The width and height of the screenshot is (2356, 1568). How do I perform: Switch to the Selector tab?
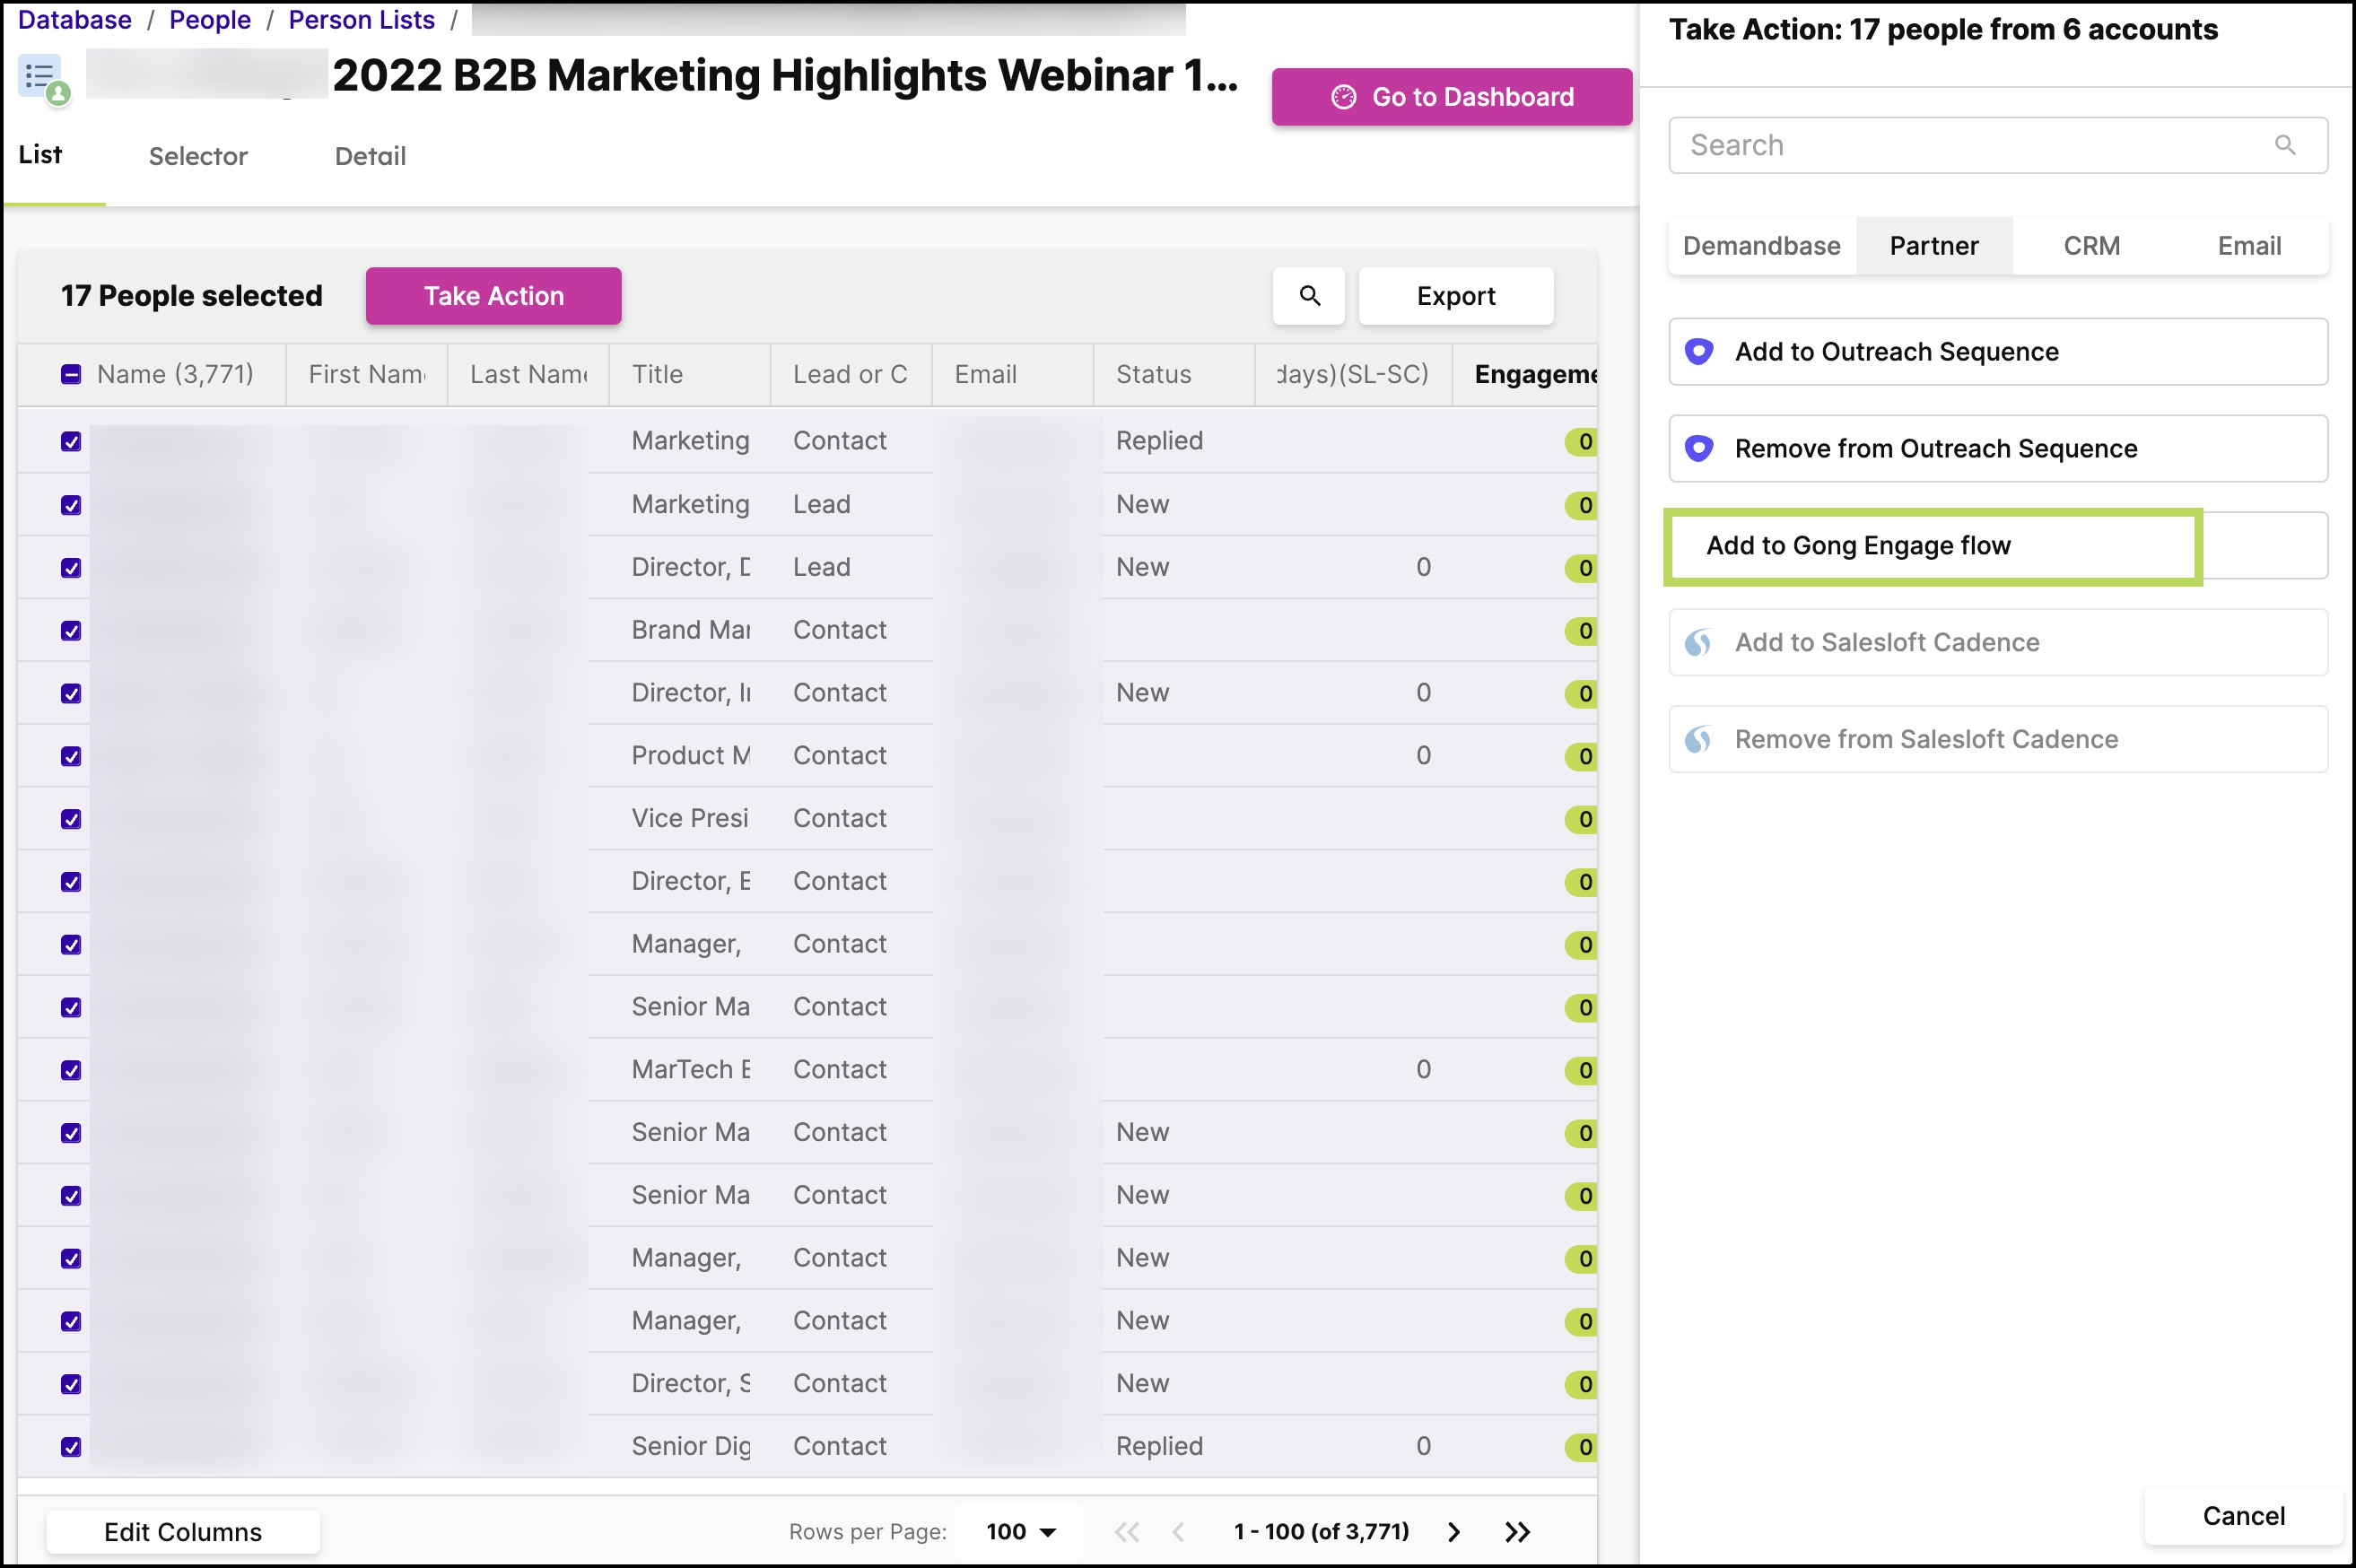pyautogui.click(x=198, y=157)
